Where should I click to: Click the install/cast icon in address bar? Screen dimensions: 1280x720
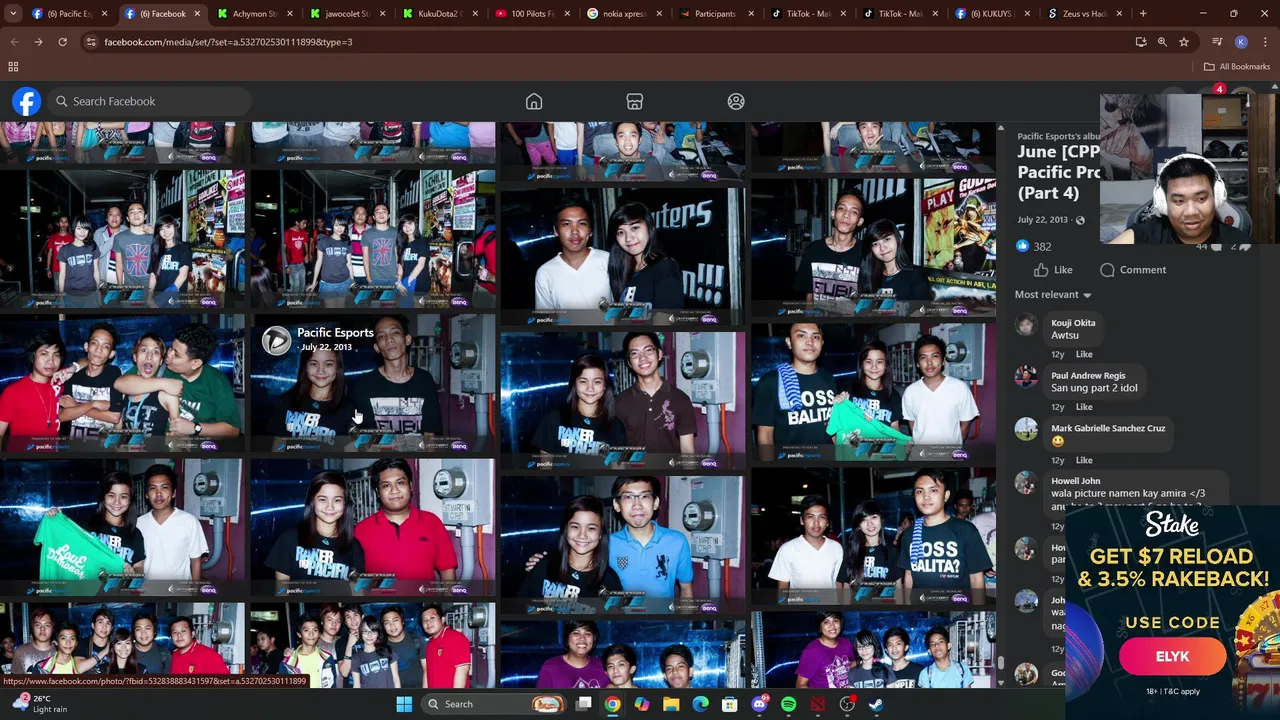(1141, 42)
